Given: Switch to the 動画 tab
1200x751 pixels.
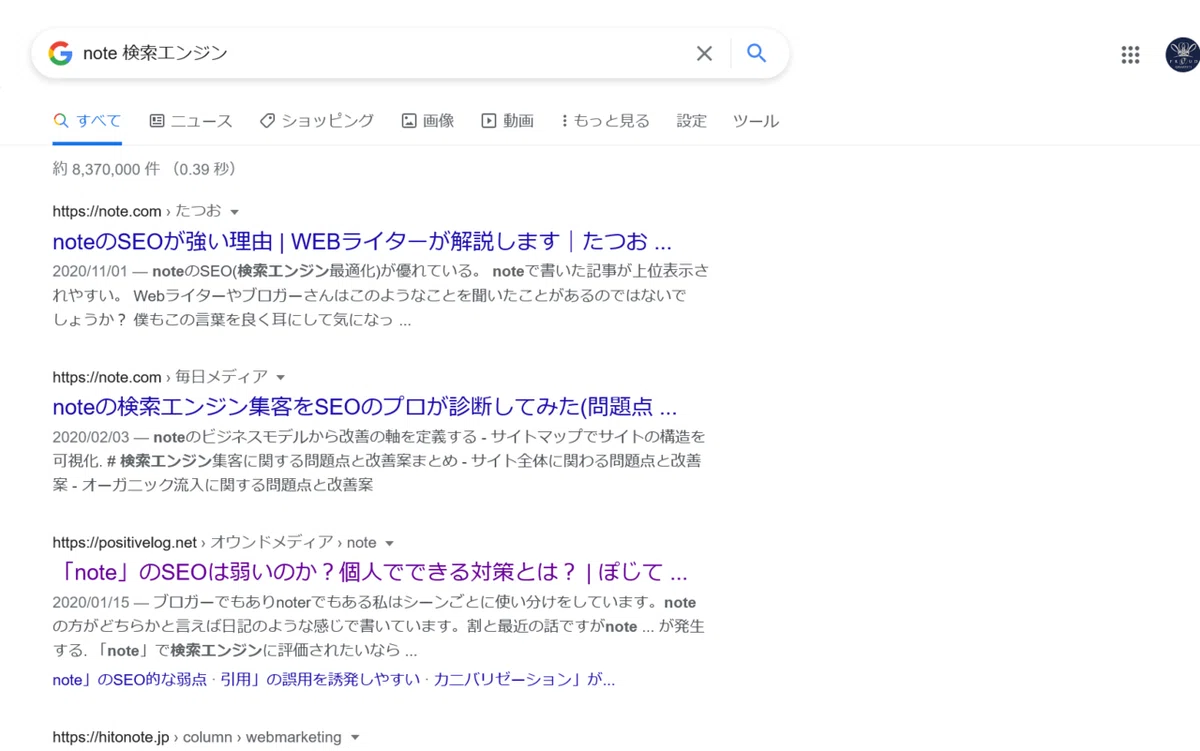Looking at the screenshot, I should tap(507, 121).
